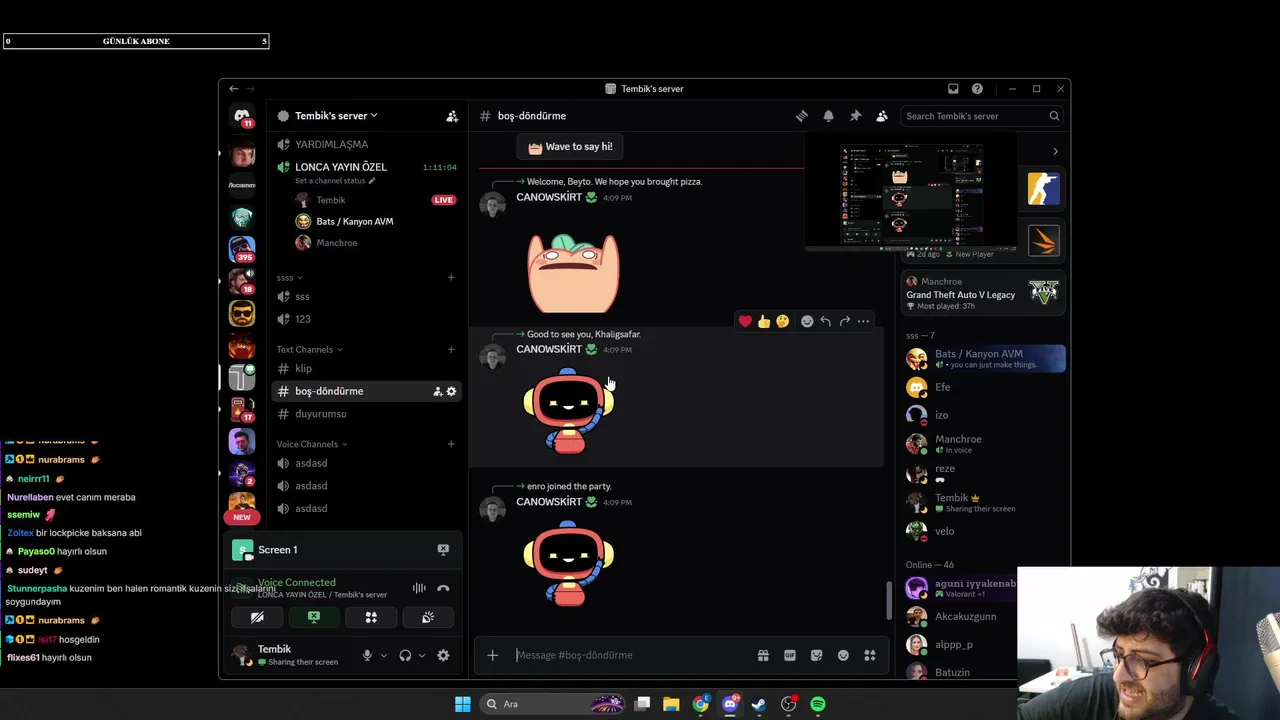Collapse the ssss category

pos(289,277)
